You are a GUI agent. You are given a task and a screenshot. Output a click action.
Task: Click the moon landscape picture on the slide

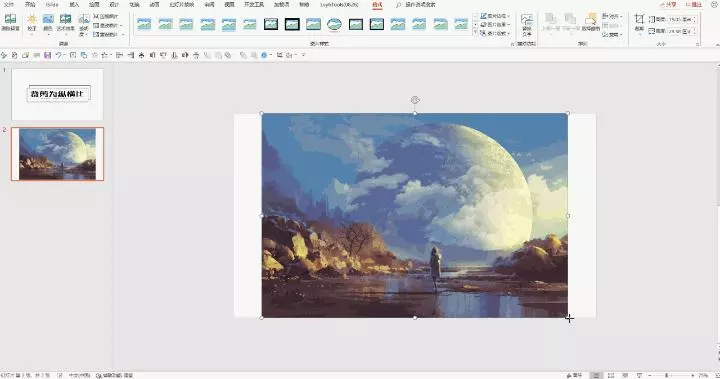point(415,215)
